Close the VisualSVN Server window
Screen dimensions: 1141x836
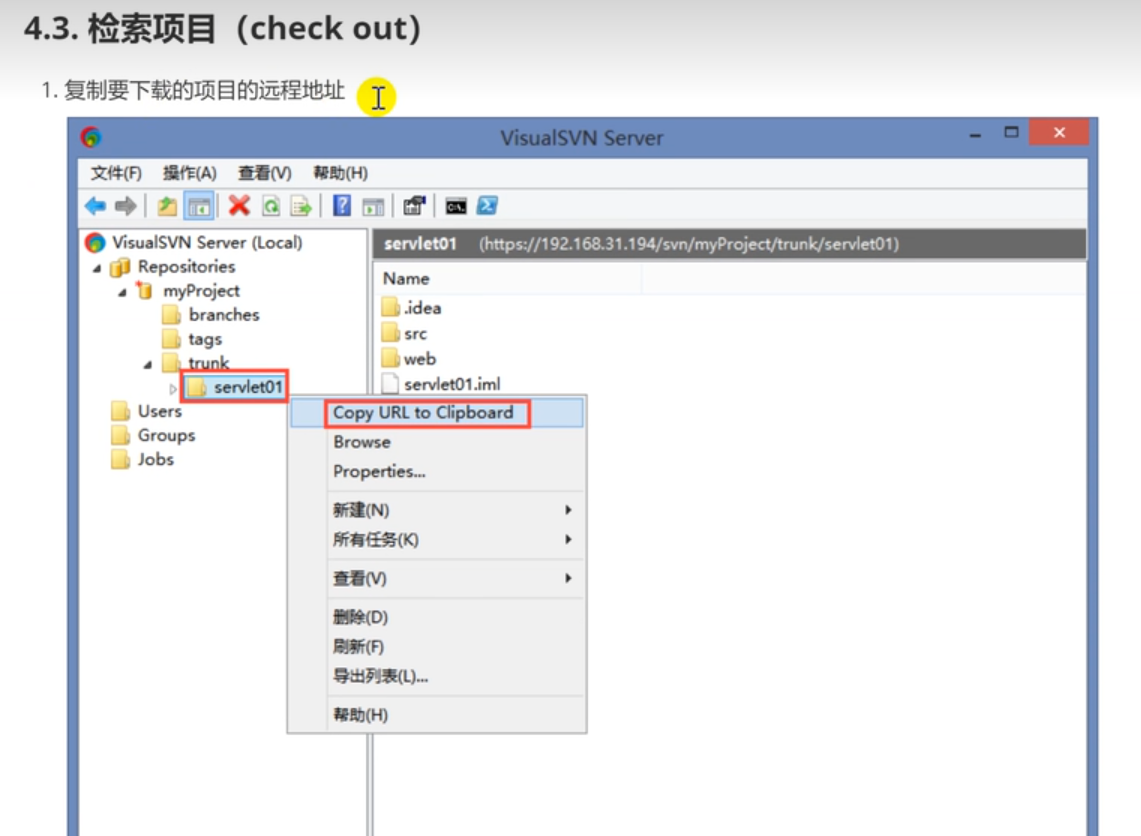[1060, 132]
